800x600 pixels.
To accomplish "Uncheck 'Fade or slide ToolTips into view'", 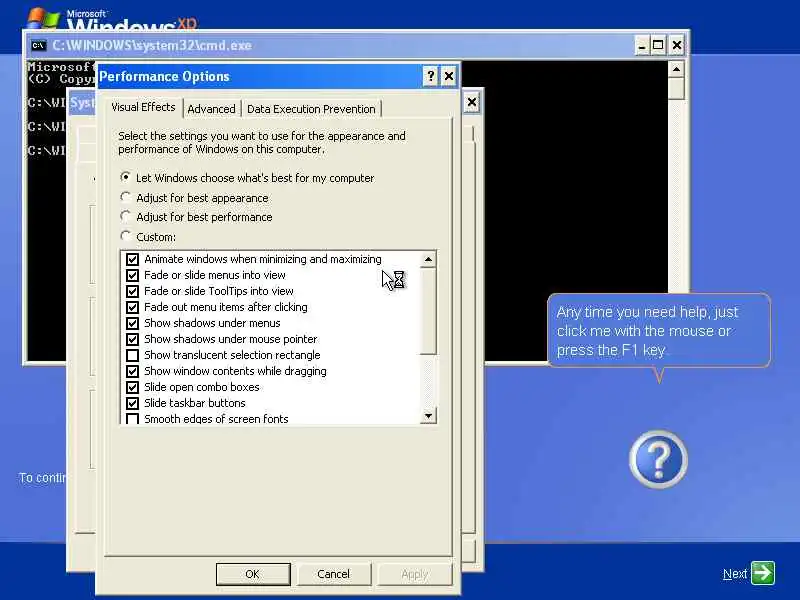I will (x=133, y=291).
